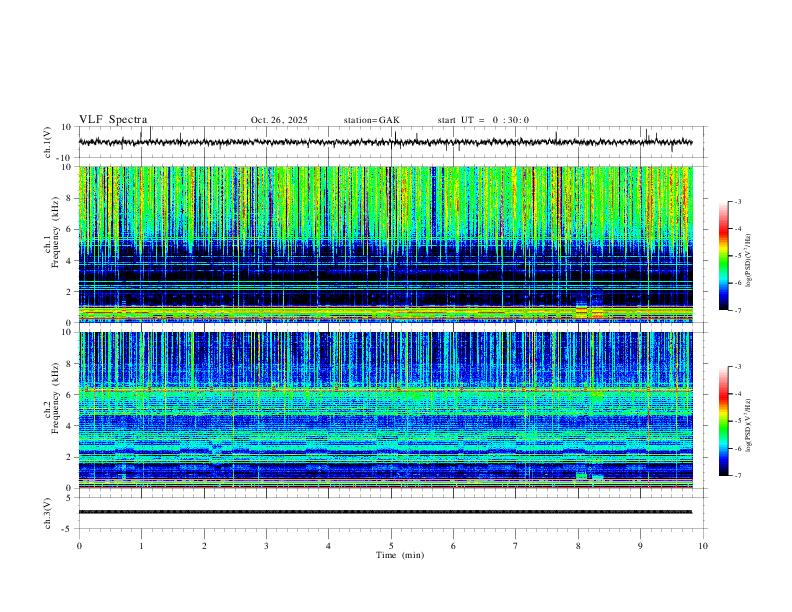This screenshot has height=612, width=792.
Task: Click inside the ch.1 spectrogram panel
Action: tap(385, 244)
